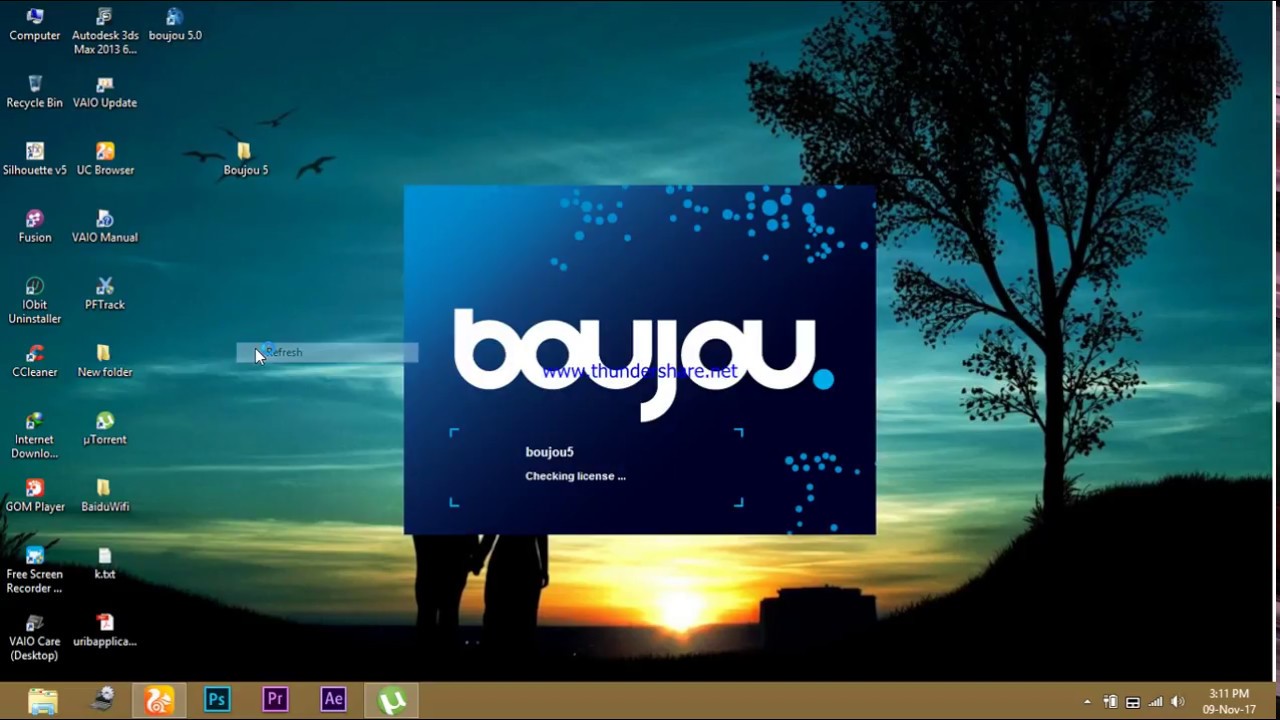The width and height of the screenshot is (1280, 720).
Task: Open File Explorer from the taskbar
Action: click(x=43, y=700)
